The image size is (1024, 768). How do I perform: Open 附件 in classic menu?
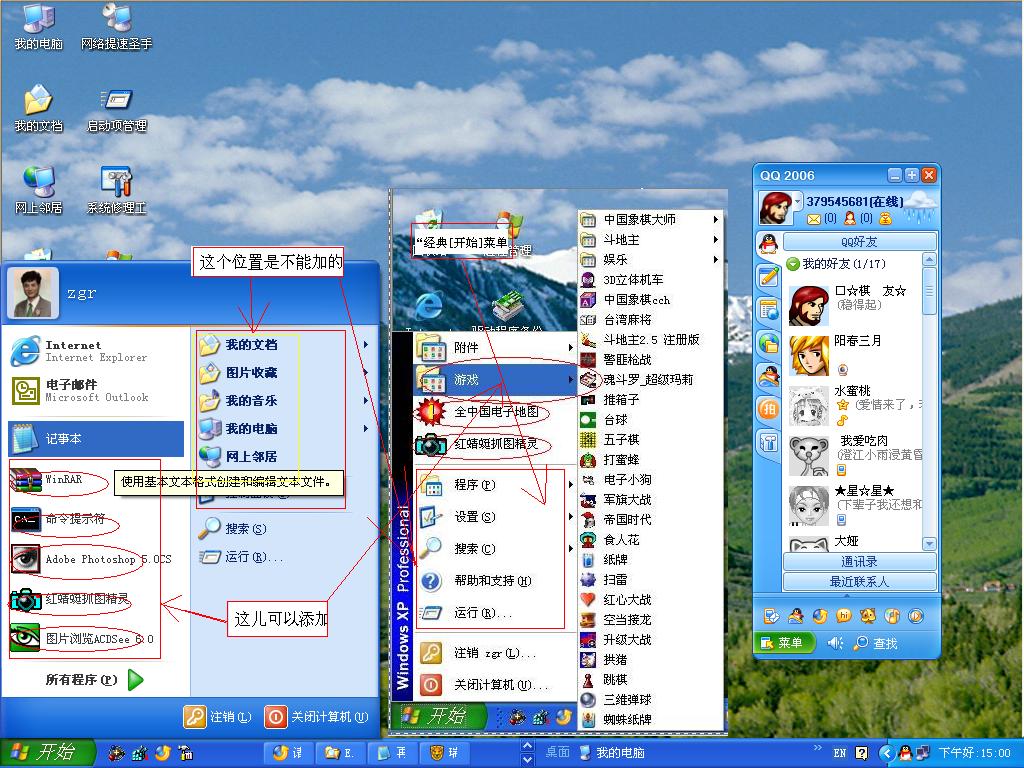click(x=495, y=347)
